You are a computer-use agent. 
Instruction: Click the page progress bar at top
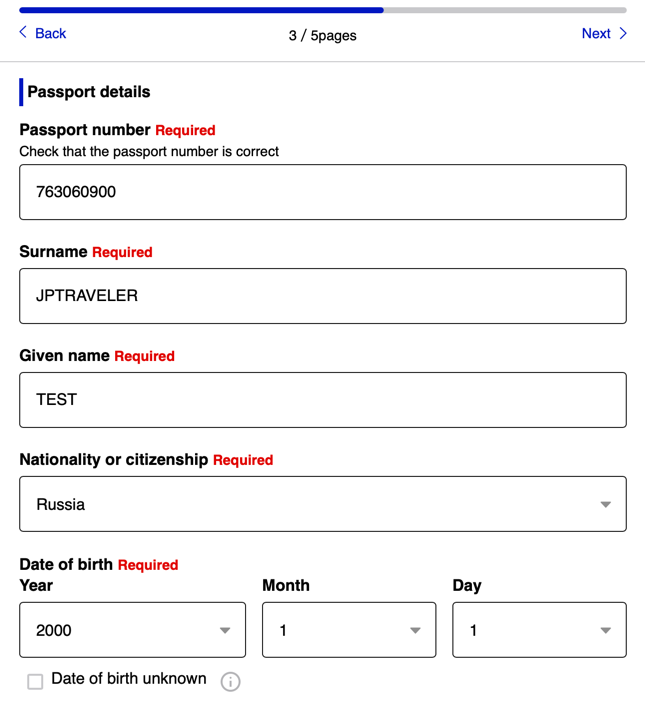pyautogui.click(x=322, y=10)
